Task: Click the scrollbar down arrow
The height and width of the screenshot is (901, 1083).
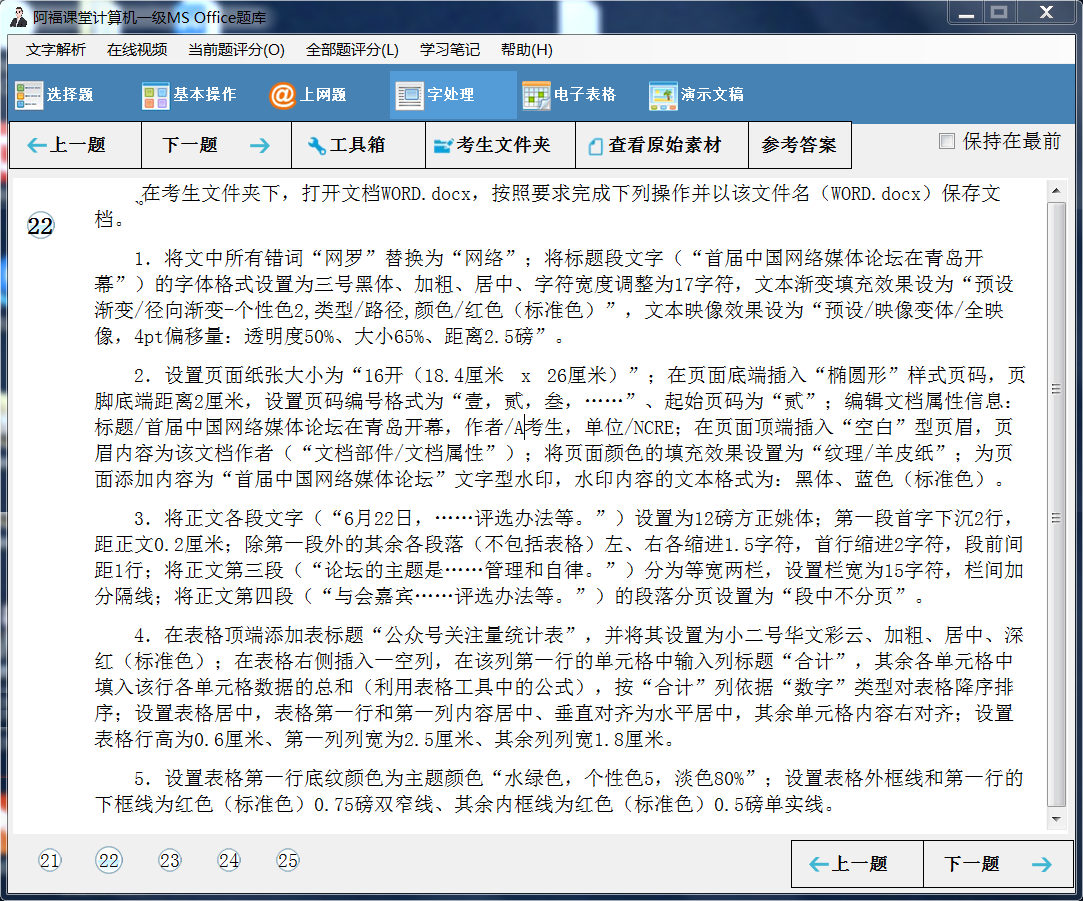Action: click(1056, 820)
